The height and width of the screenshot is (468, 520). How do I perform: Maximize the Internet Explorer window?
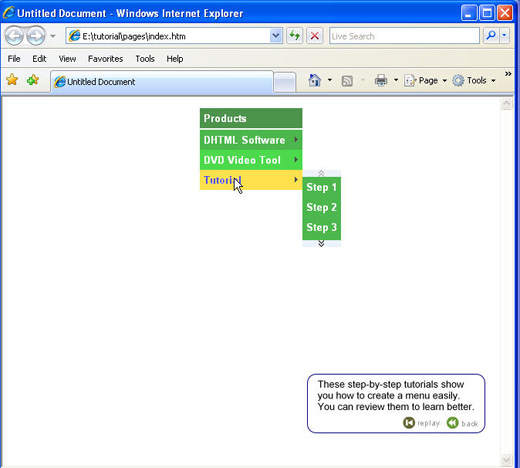point(487,13)
